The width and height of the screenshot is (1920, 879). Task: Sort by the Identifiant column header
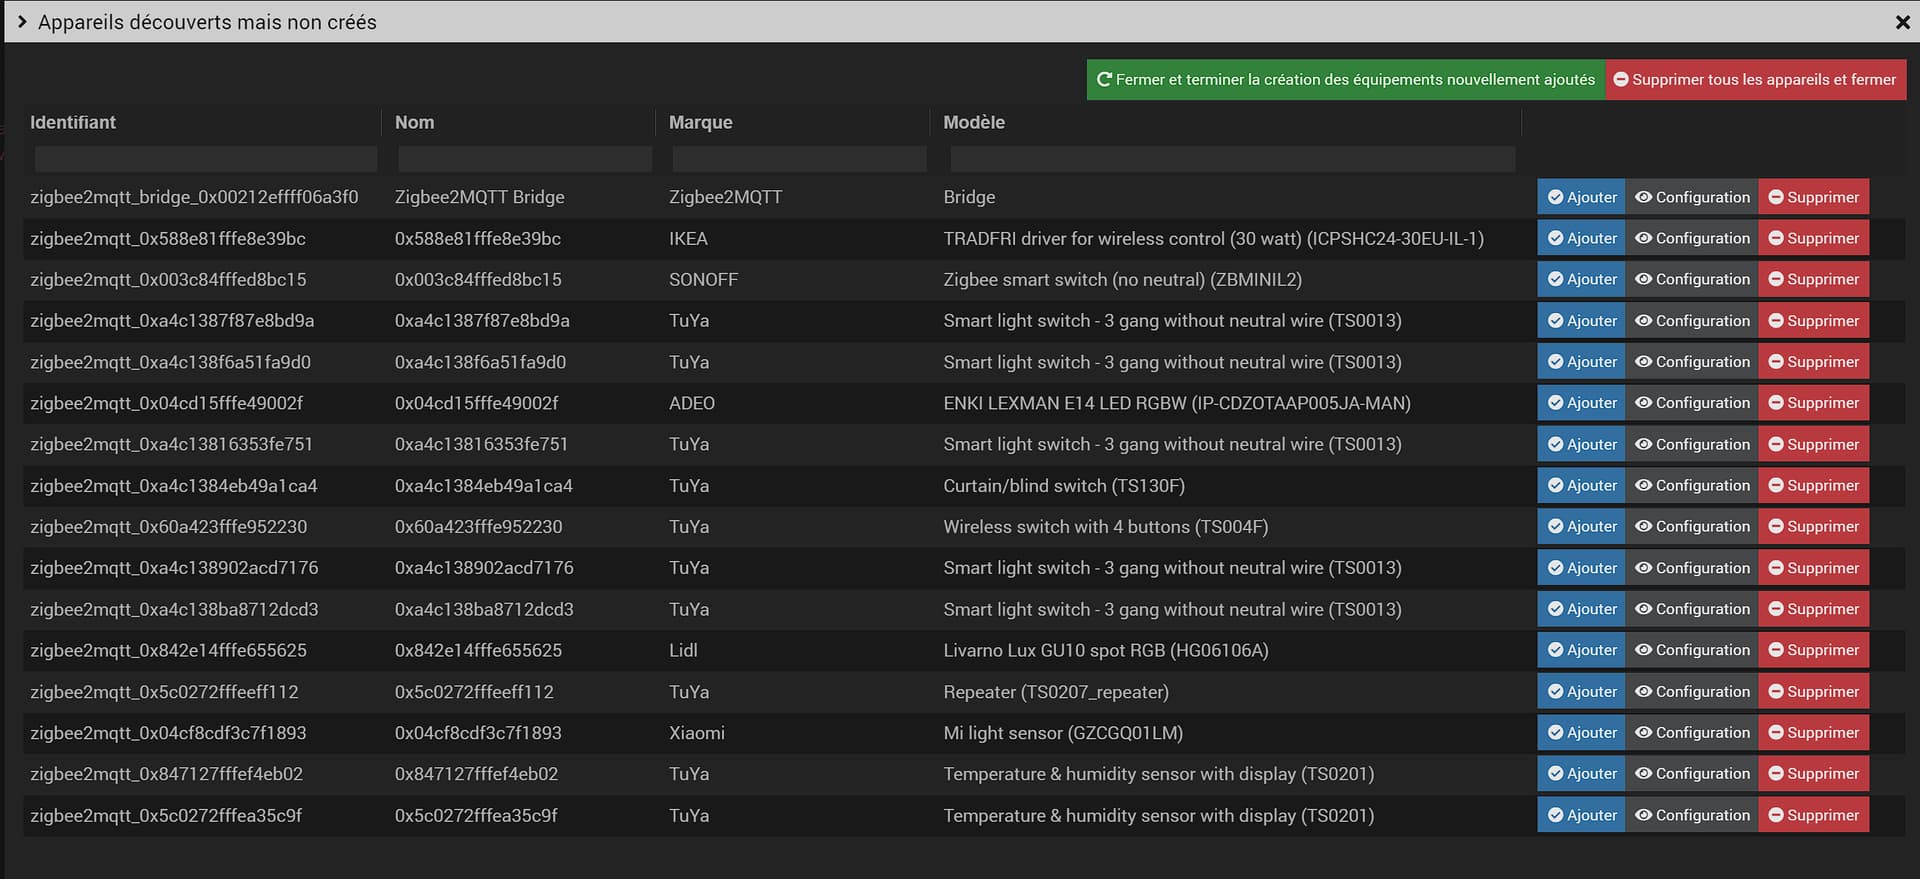pyautogui.click(x=73, y=122)
